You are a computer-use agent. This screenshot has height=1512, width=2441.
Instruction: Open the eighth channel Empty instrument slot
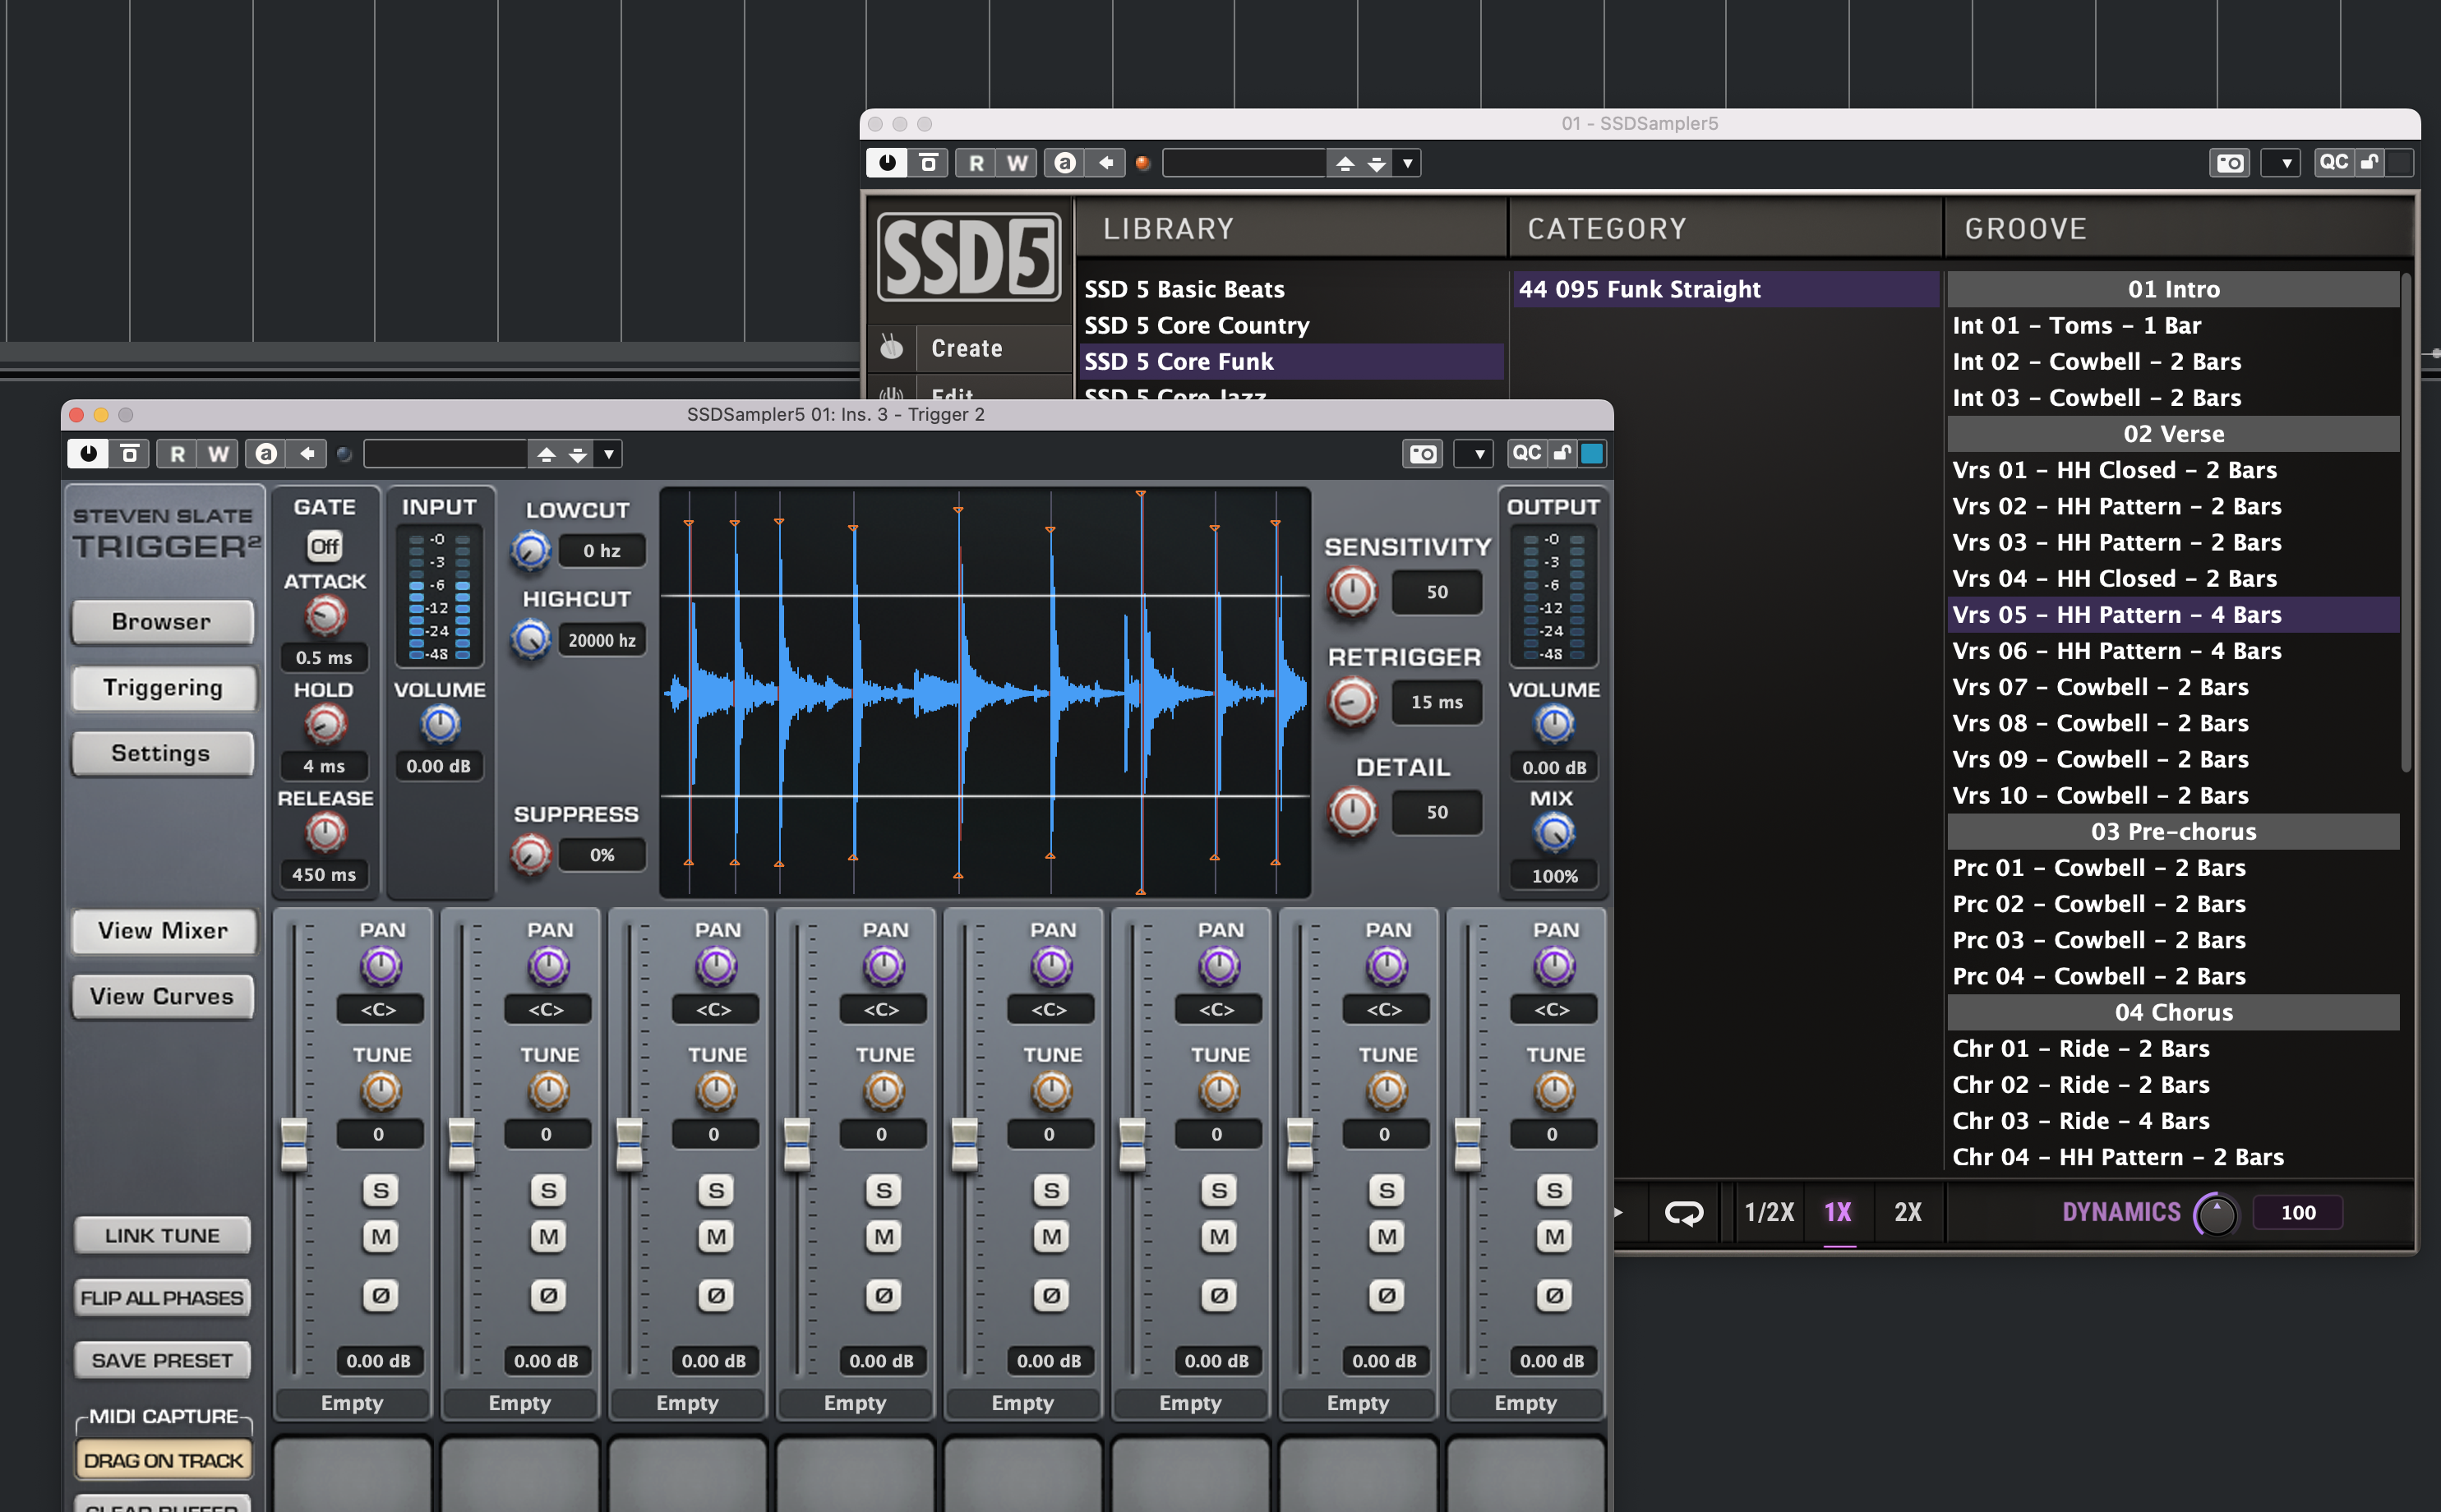tap(1525, 1403)
